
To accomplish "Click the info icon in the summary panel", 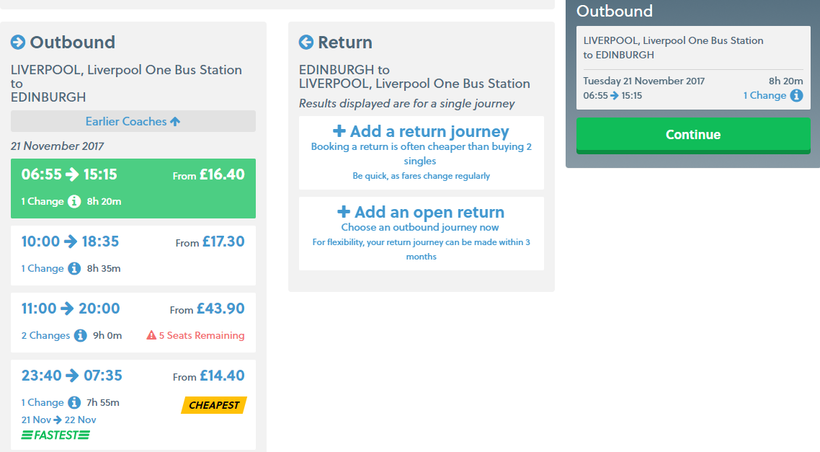I will (796, 96).
